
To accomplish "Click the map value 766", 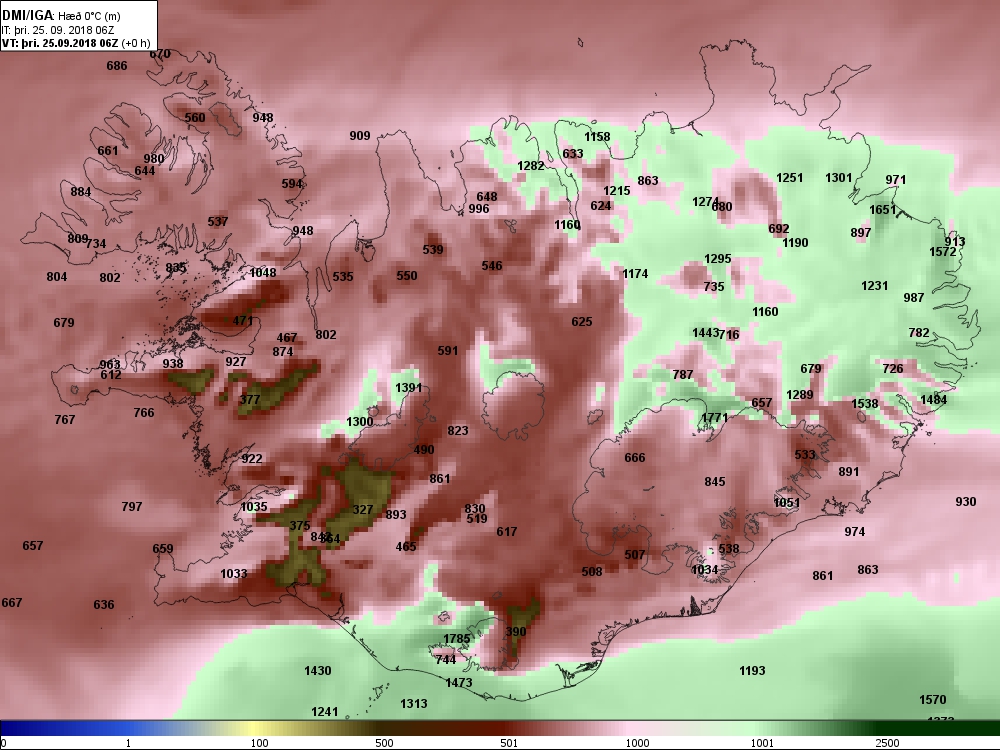I will click(x=144, y=413).
